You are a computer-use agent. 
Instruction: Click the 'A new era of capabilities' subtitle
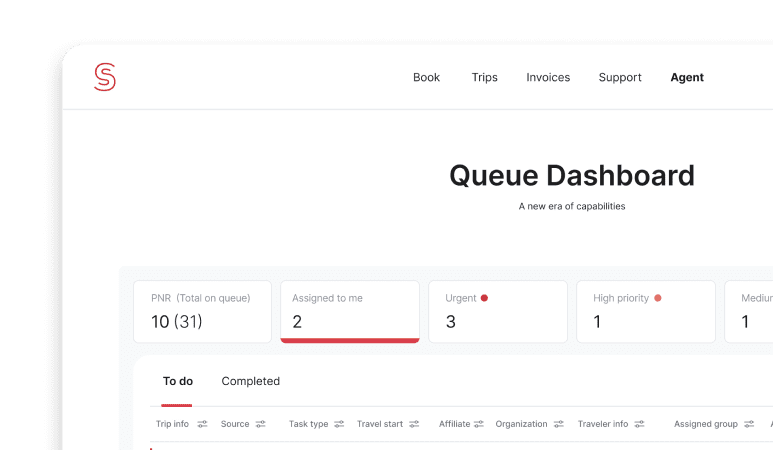pyautogui.click(x=572, y=206)
